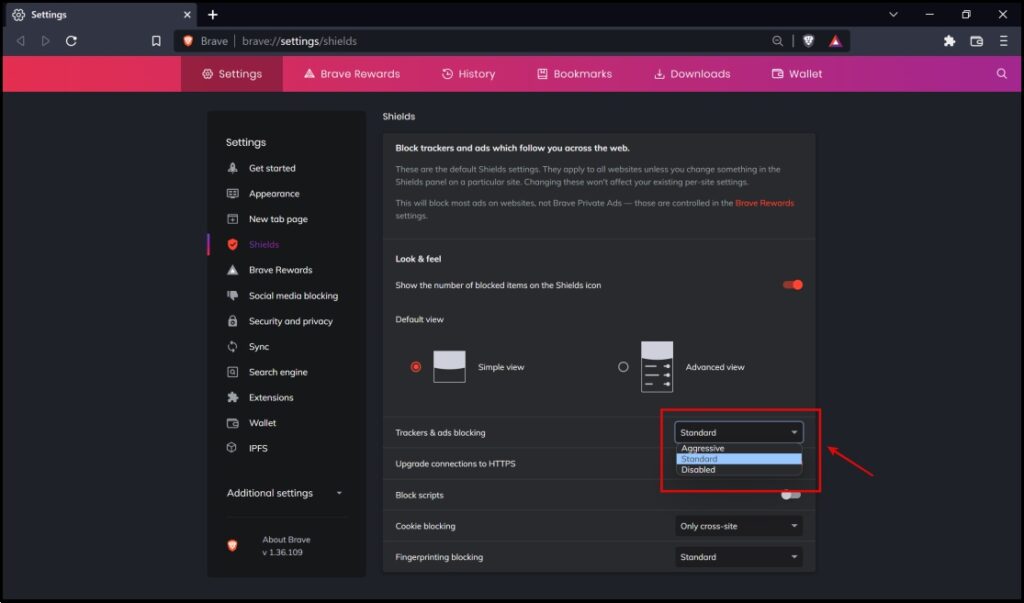Click the Bookmarks tab icon
The image size is (1024, 603).
(x=542, y=74)
